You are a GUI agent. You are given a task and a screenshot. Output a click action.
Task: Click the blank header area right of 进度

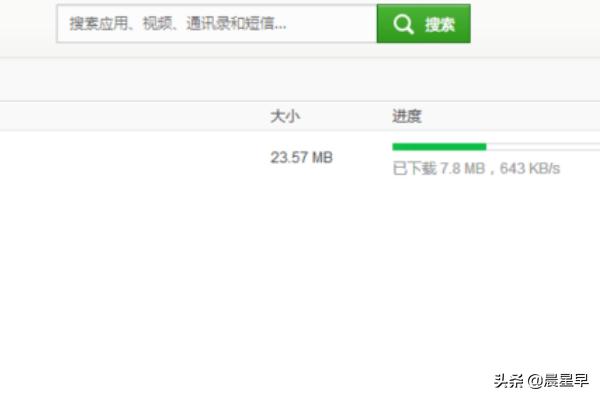point(513,116)
